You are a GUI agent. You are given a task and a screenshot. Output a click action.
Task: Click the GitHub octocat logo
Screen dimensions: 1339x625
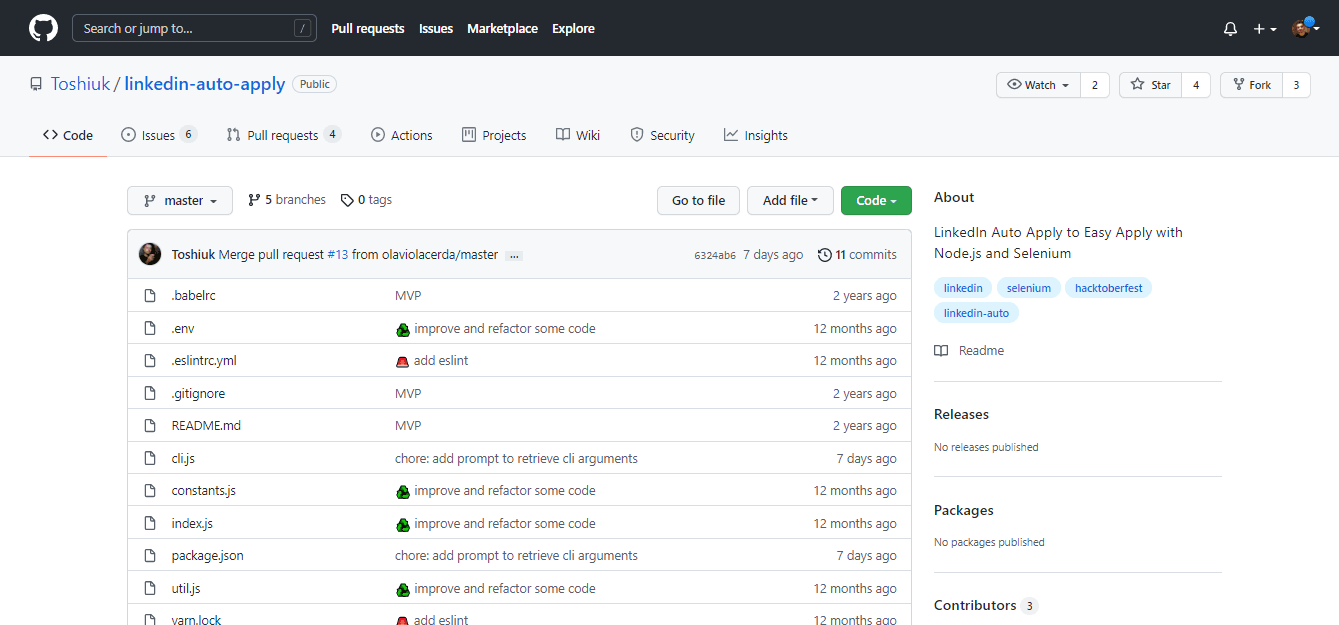pyautogui.click(x=43, y=28)
